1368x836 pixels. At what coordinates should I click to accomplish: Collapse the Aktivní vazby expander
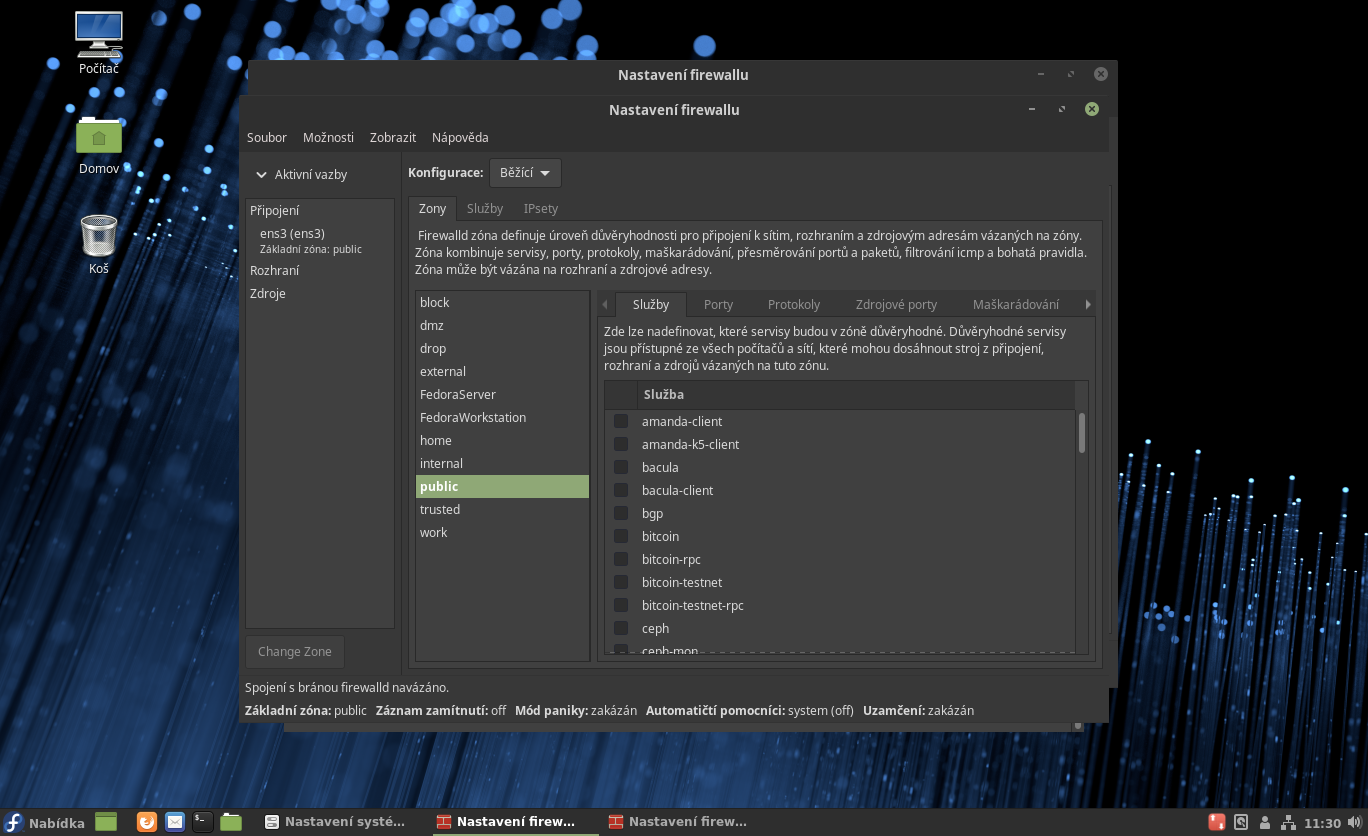[262, 174]
